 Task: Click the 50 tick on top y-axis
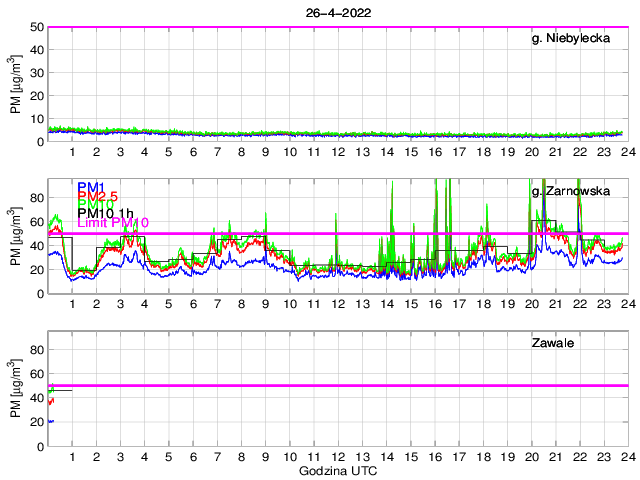38,27
